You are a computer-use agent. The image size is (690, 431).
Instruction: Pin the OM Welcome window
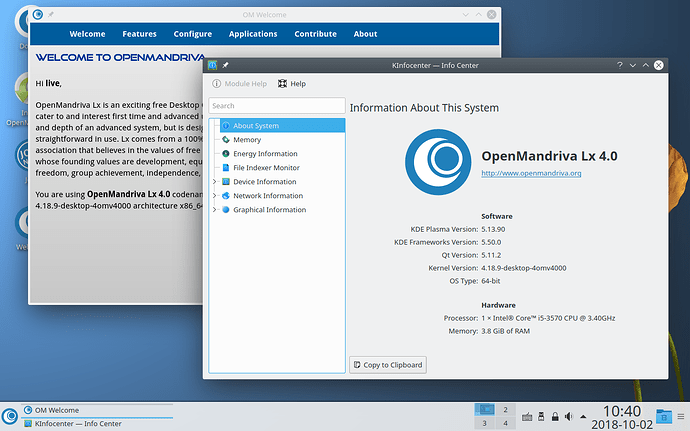pyautogui.click(x=51, y=15)
